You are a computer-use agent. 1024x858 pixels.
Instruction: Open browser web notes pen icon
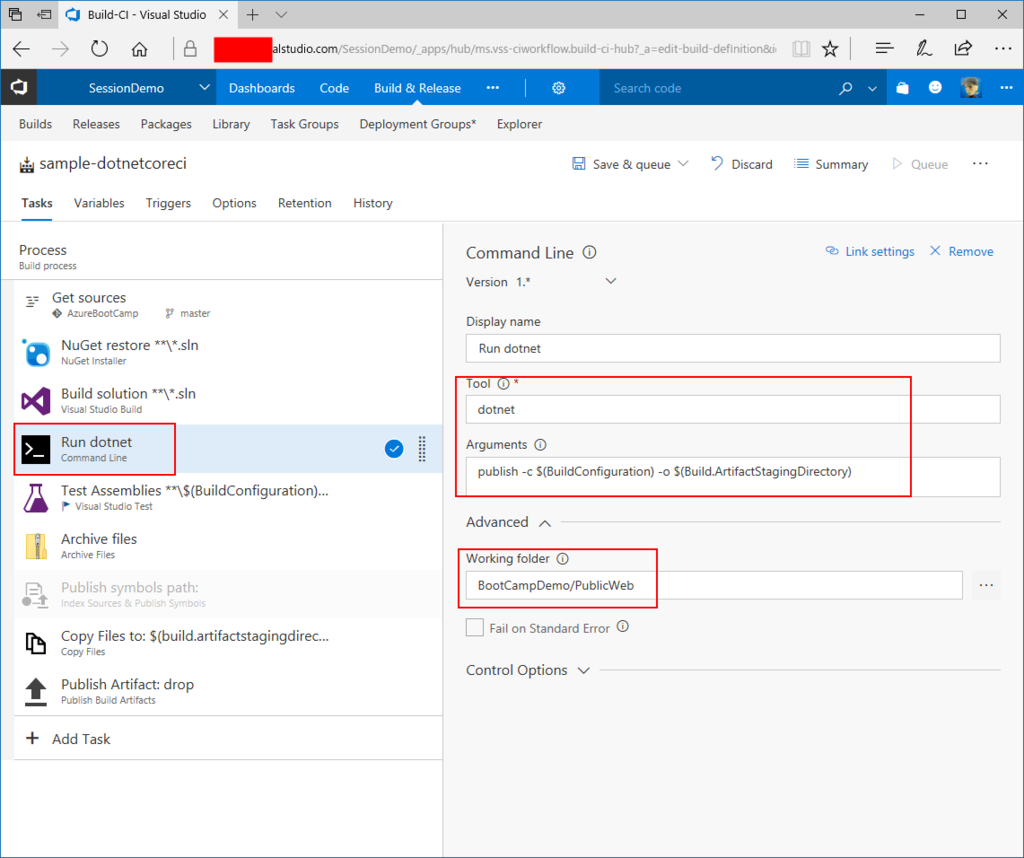(923, 48)
